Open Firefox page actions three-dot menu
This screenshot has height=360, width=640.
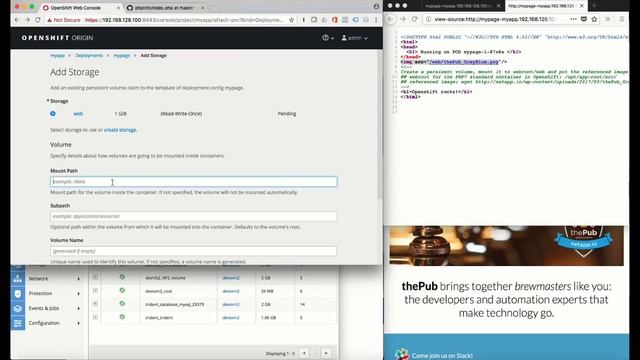[x=573, y=19]
